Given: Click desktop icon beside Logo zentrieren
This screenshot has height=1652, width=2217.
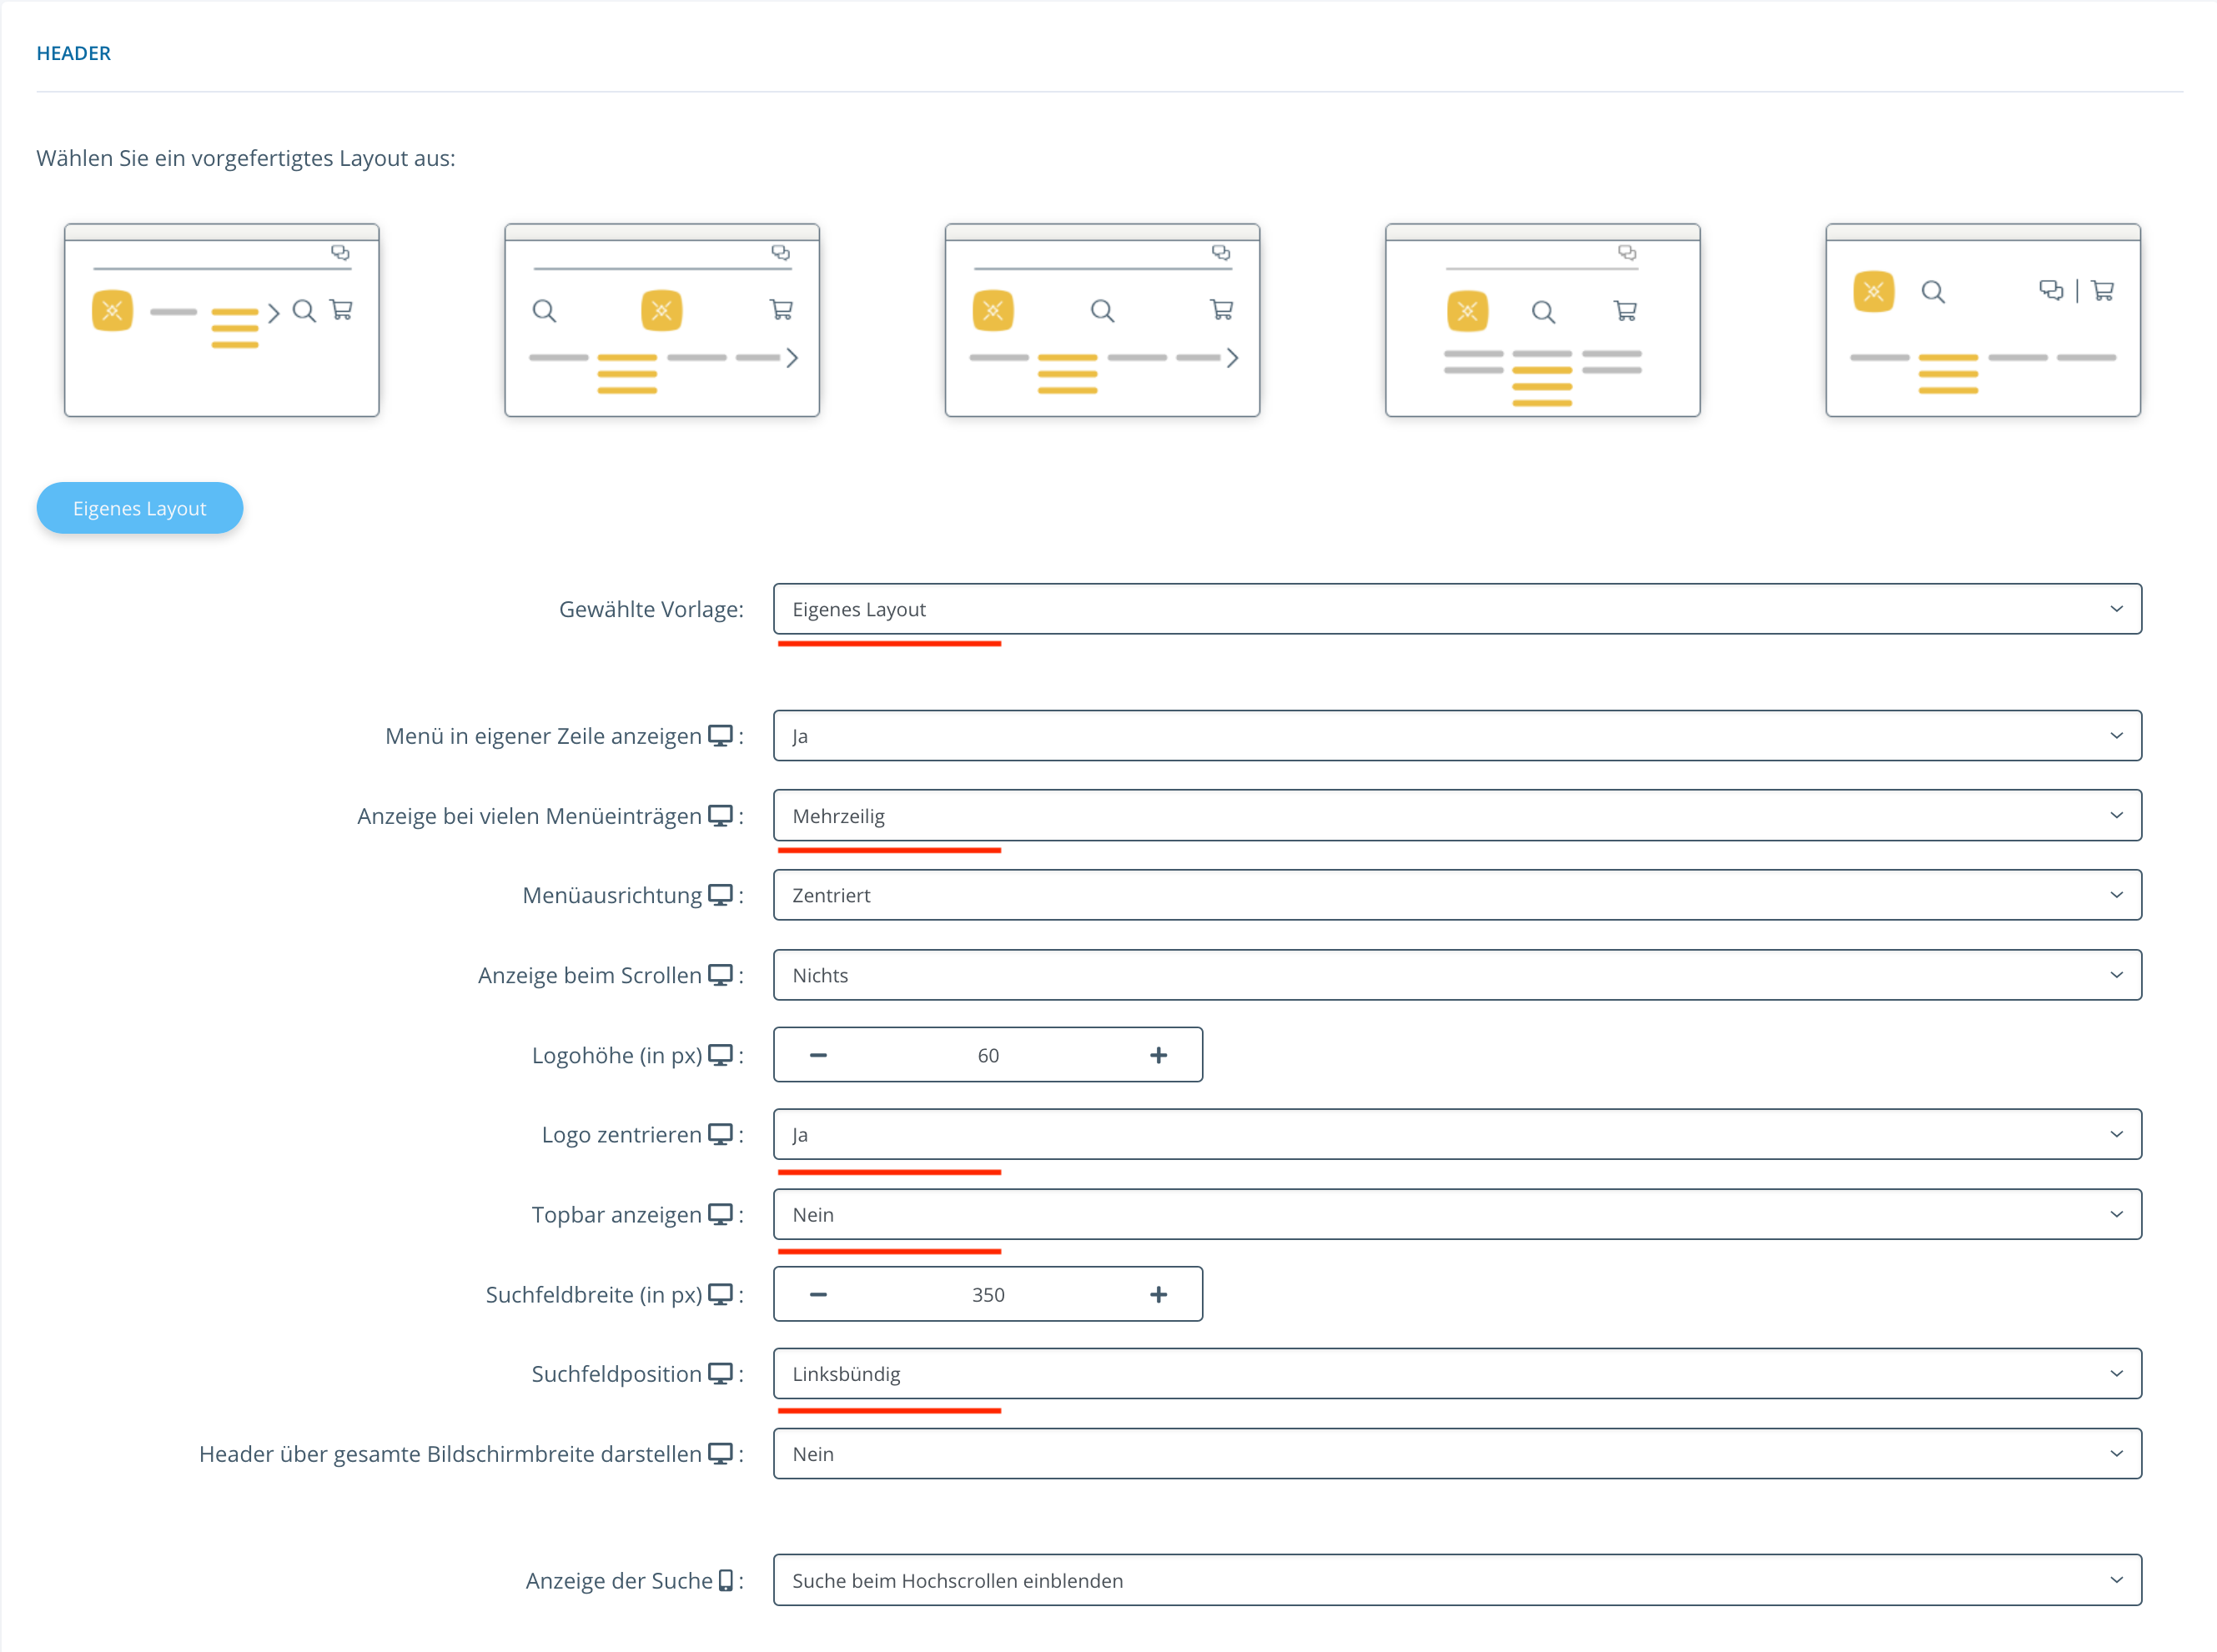Looking at the screenshot, I should 720,1134.
